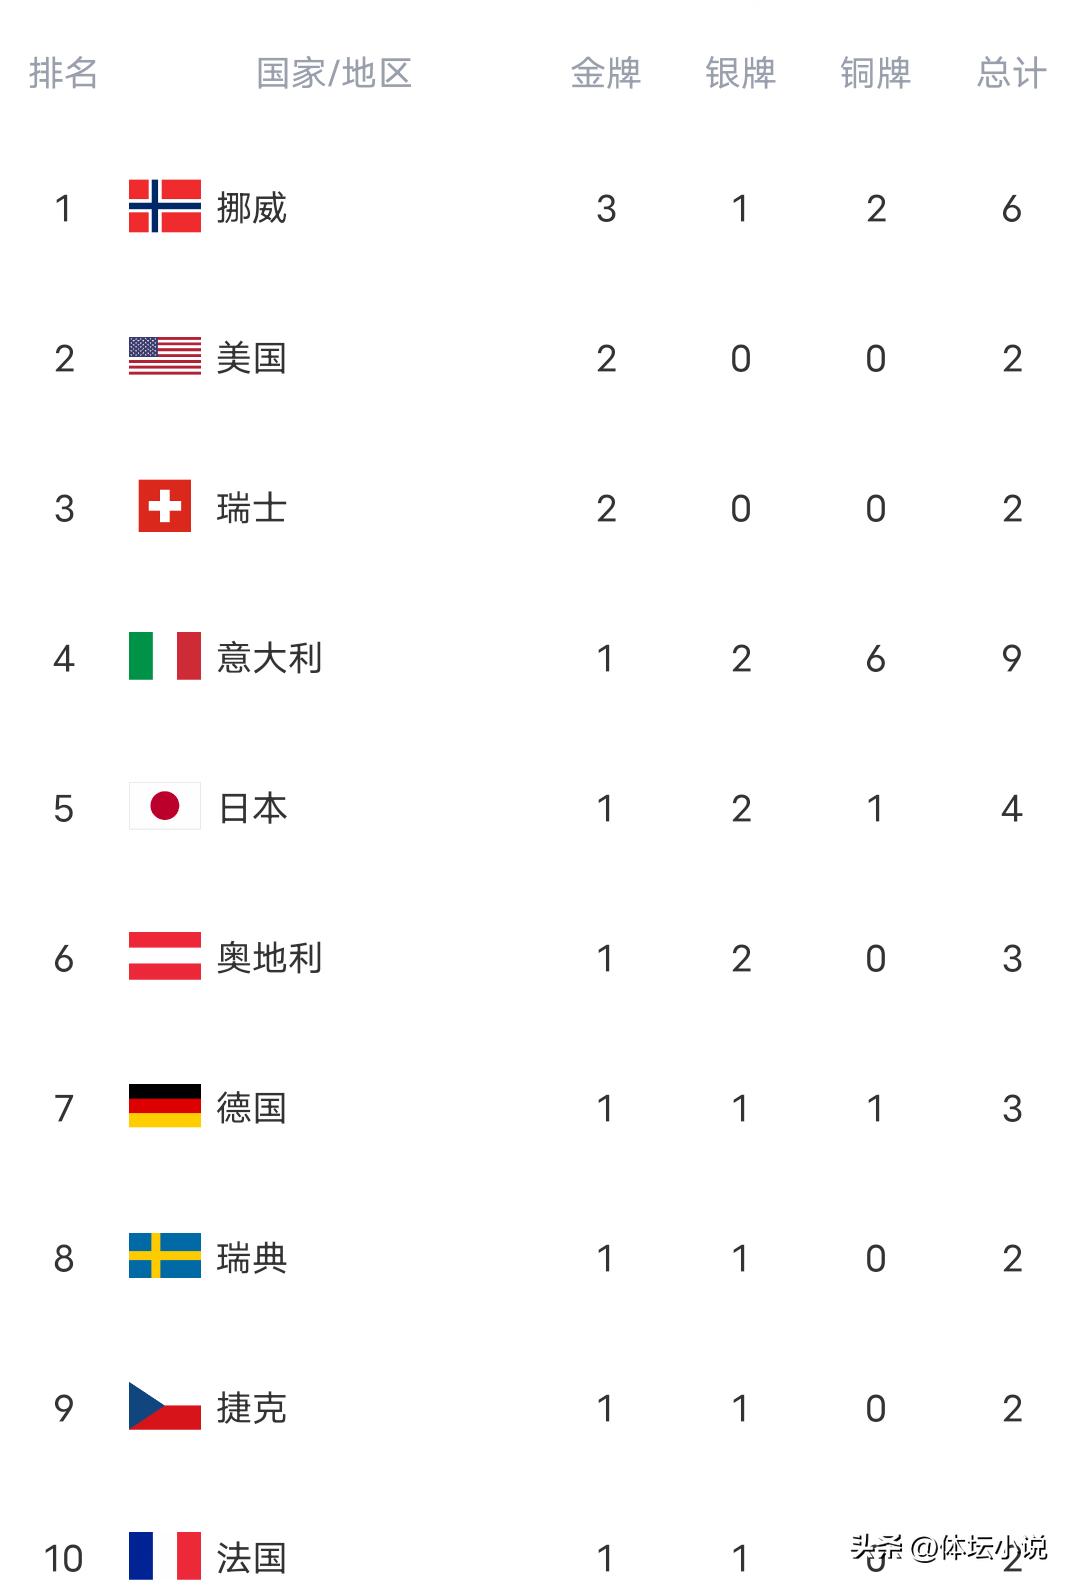1072x1585 pixels.
Task: Click the Sweden flag icon
Action: tap(165, 1256)
